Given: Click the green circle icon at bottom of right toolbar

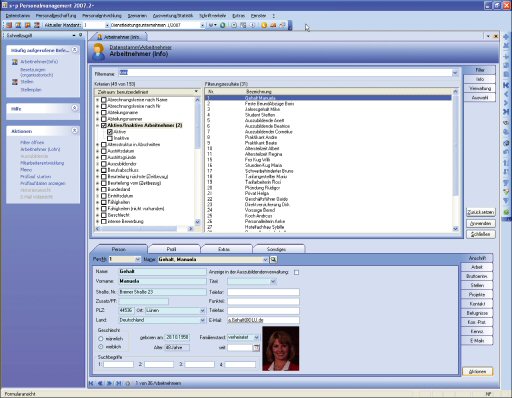Looking at the screenshot, I should [x=506, y=212].
